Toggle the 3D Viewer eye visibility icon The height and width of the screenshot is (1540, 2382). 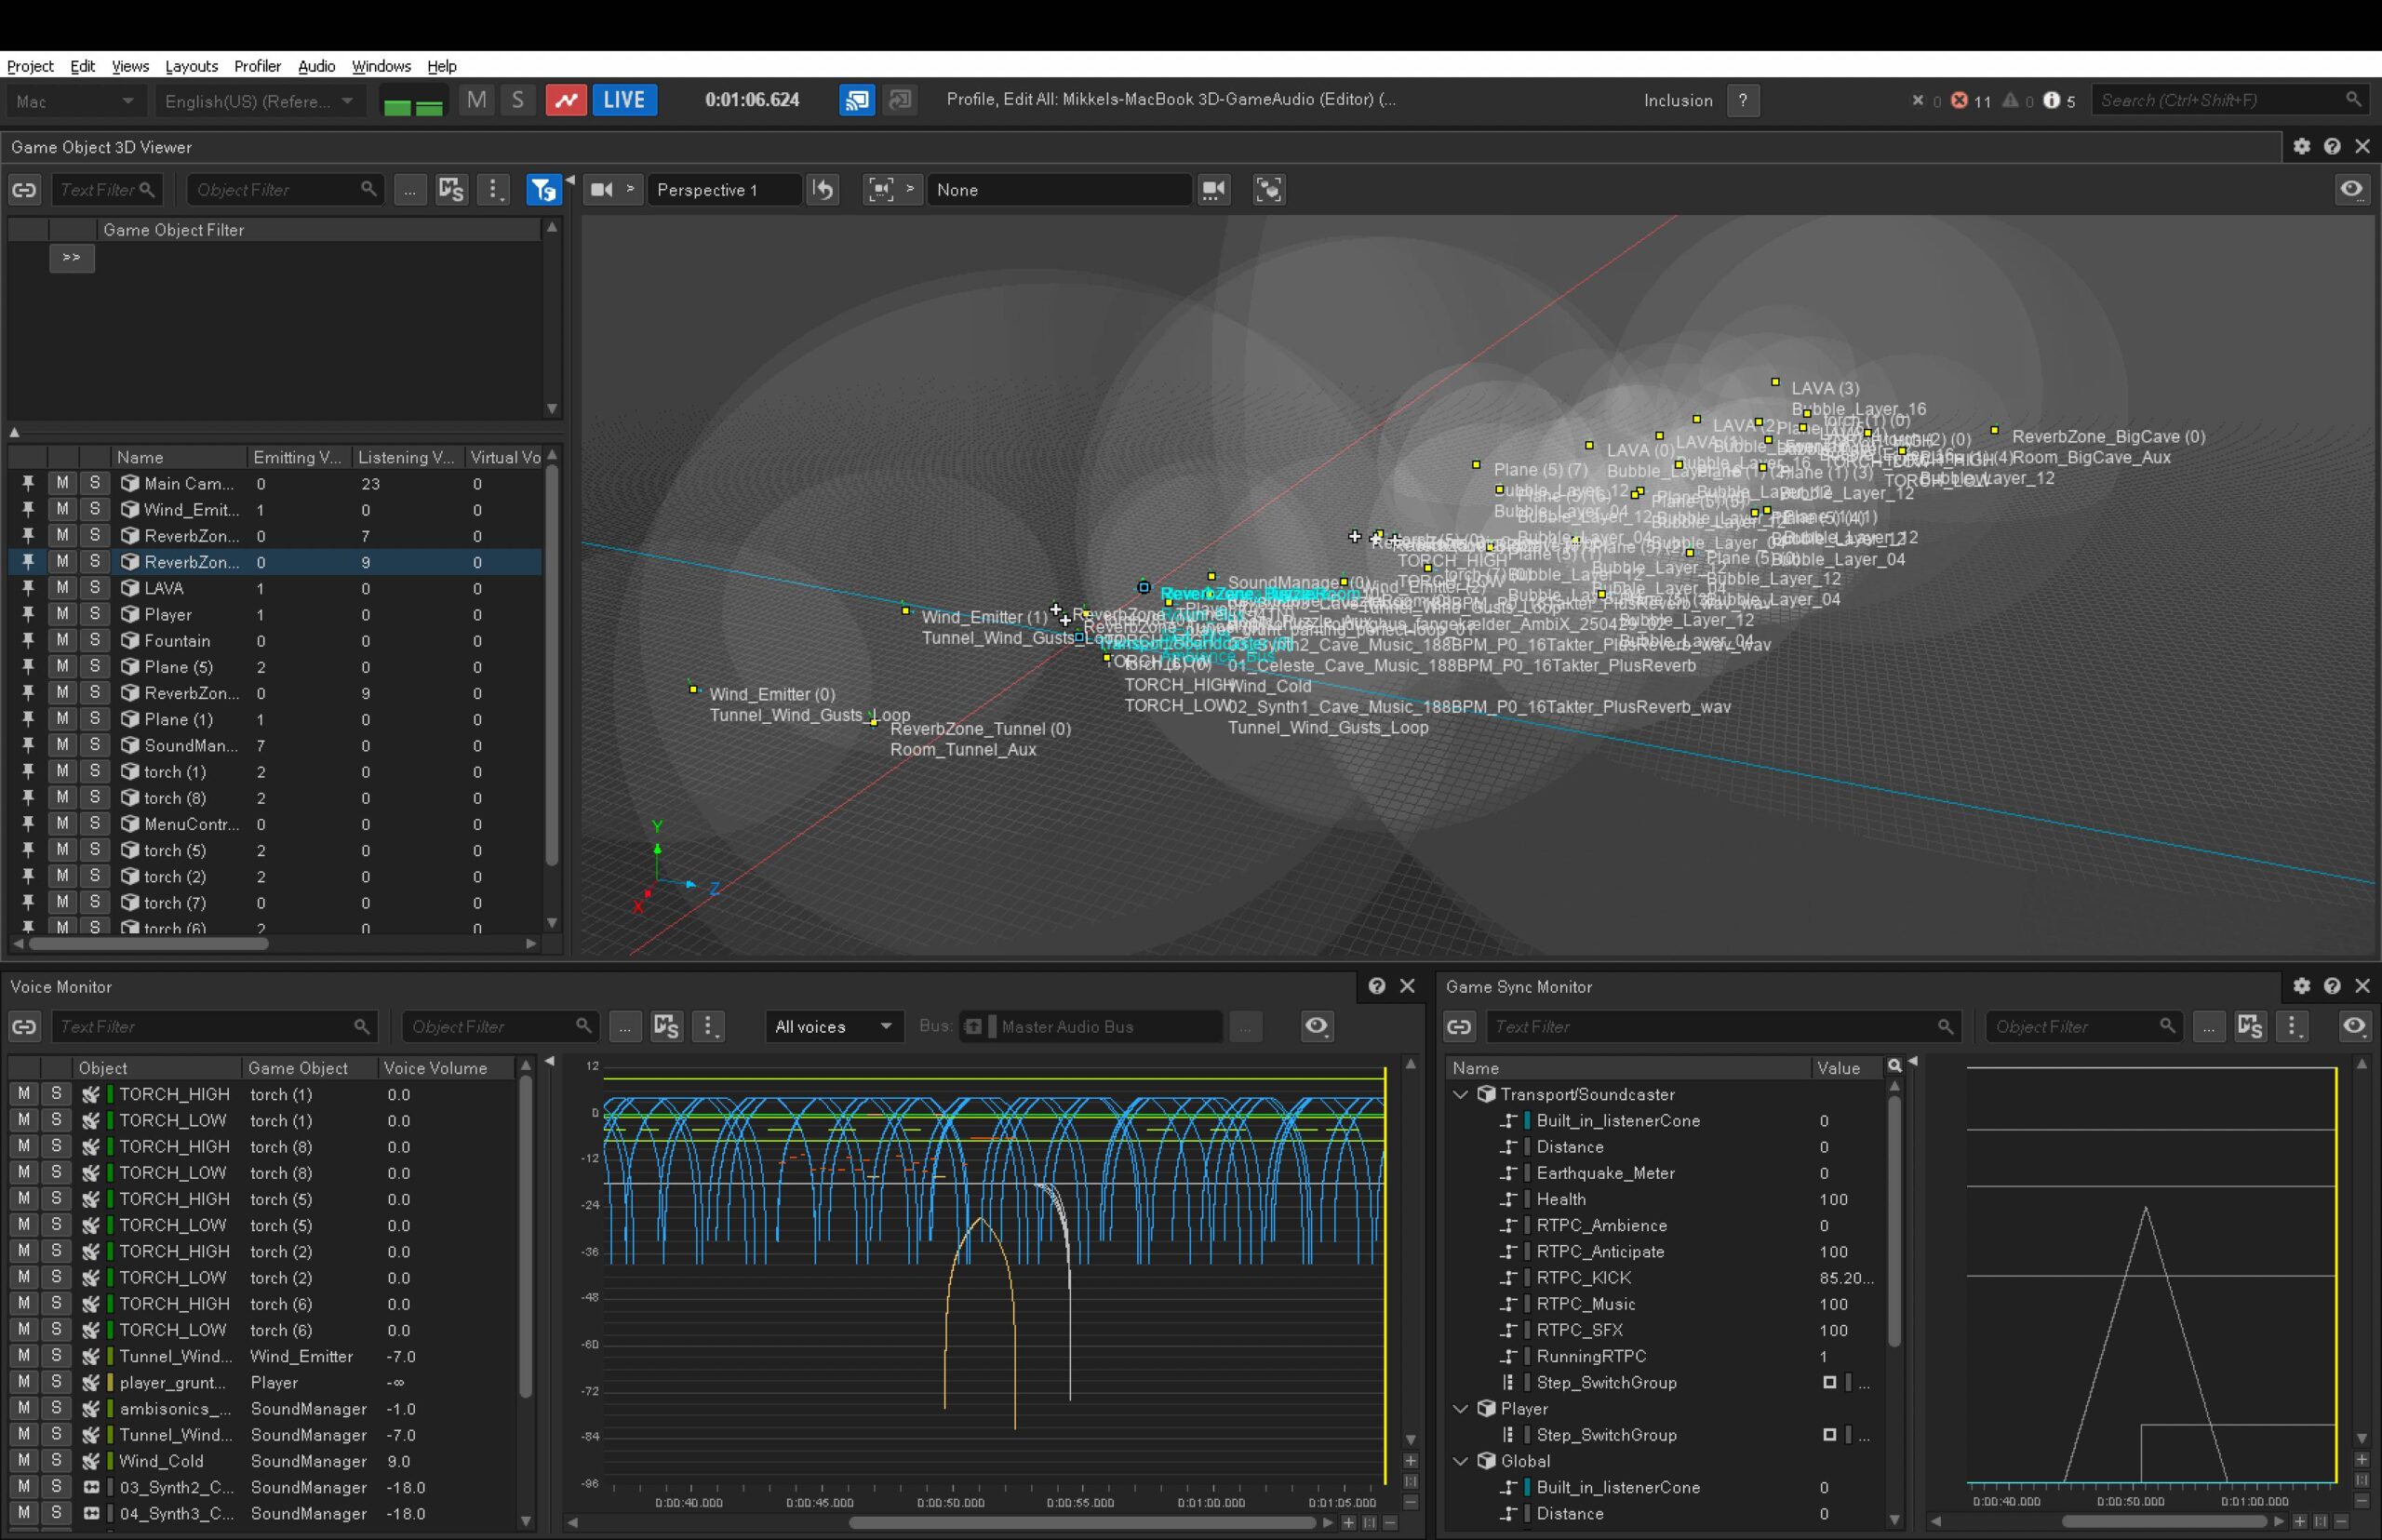click(x=2351, y=190)
